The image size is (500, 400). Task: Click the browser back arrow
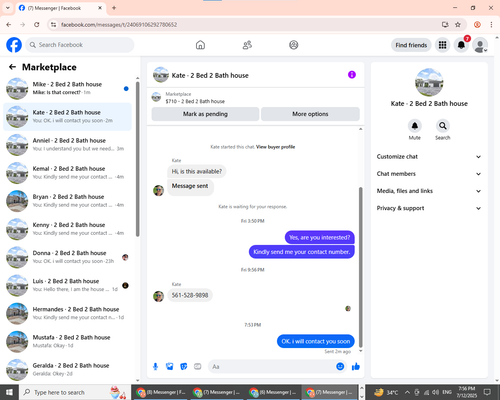tap(9, 24)
